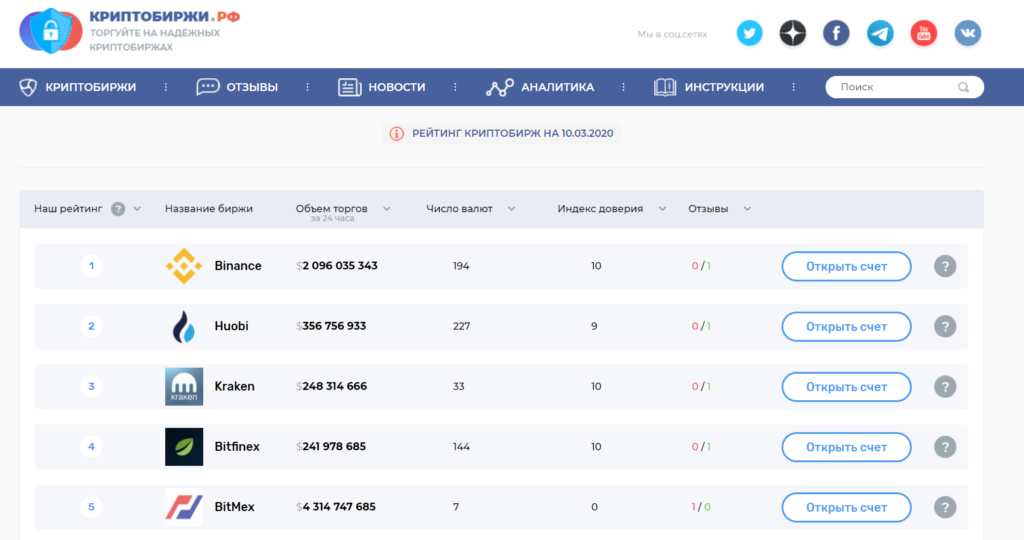Screen dimensions: 1024x540
Task: Open the black four-point star social icon
Action: (793, 33)
